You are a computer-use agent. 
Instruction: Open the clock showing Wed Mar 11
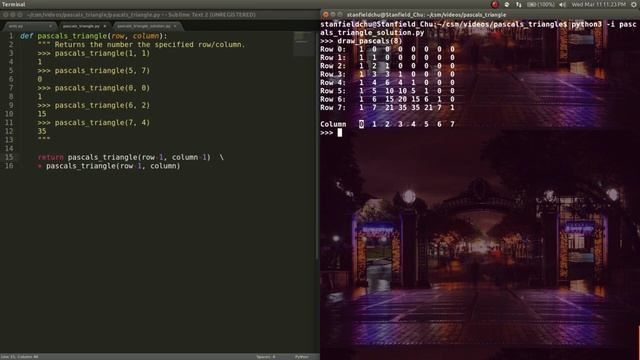point(599,4)
